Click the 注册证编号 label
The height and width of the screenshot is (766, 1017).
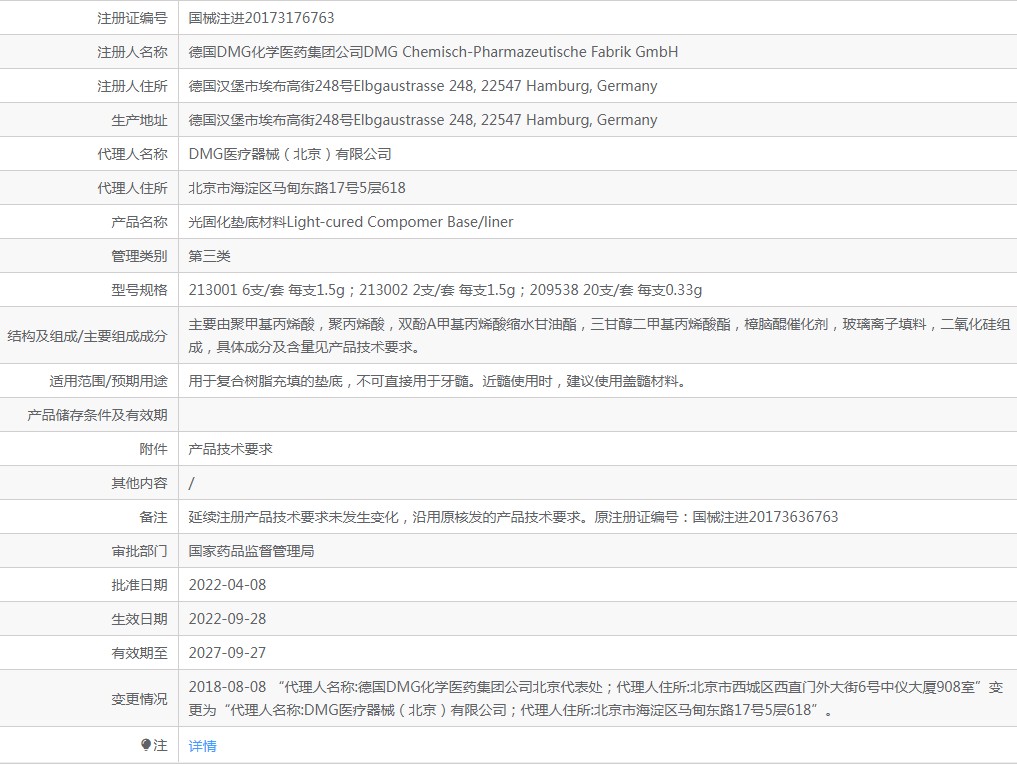click(132, 18)
